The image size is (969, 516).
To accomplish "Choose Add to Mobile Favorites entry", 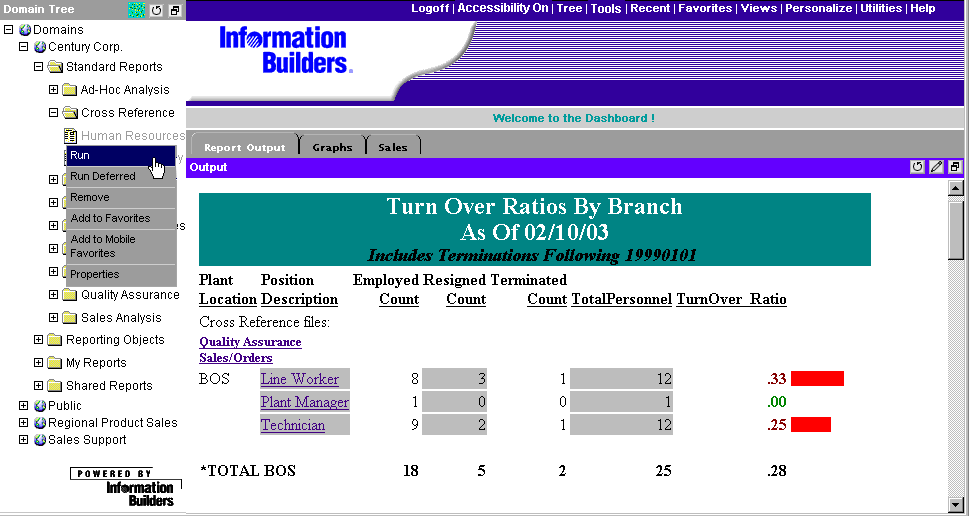I will [121, 247].
